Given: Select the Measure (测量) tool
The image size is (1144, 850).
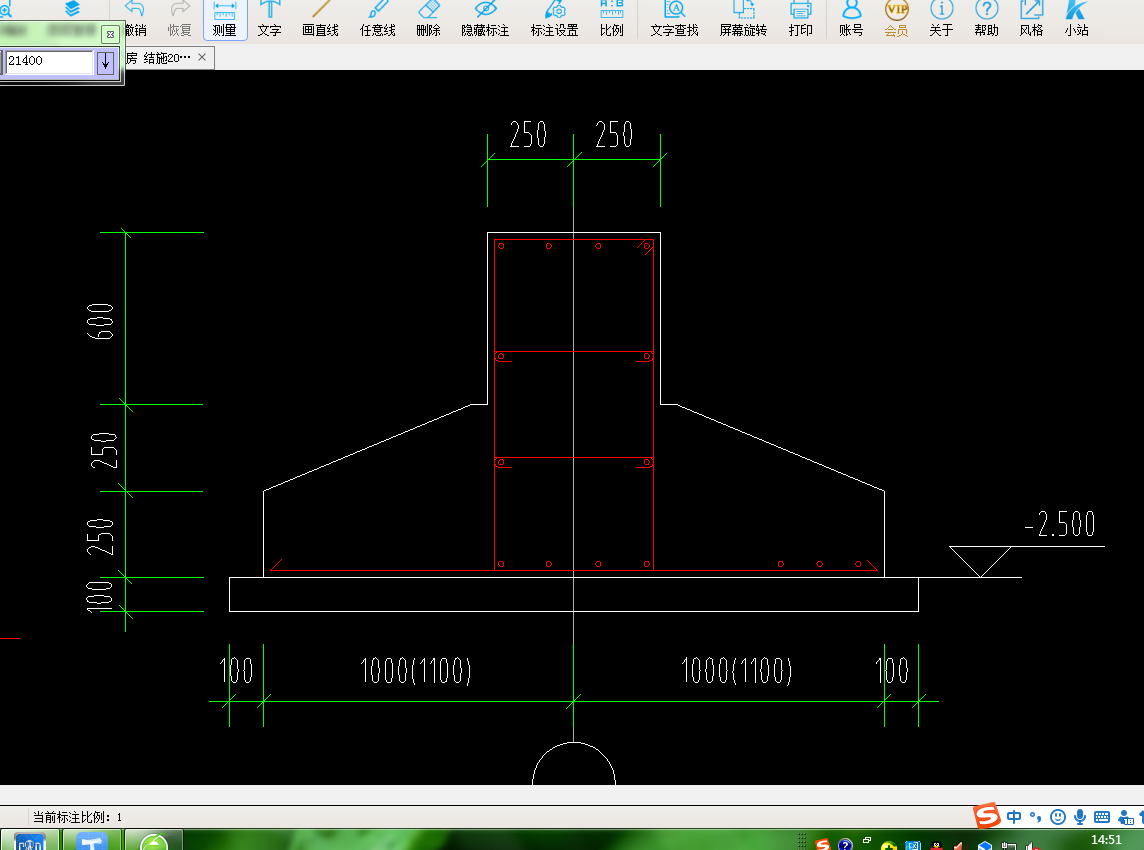Looking at the screenshot, I should pos(225,19).
